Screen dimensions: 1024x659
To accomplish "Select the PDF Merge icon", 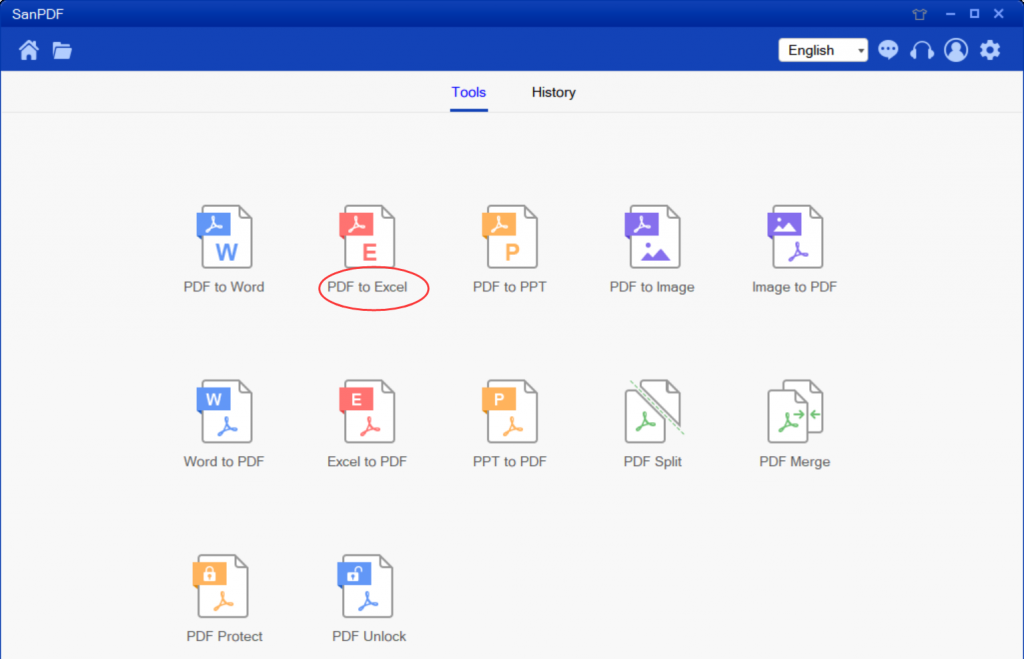I will (795, 411).
